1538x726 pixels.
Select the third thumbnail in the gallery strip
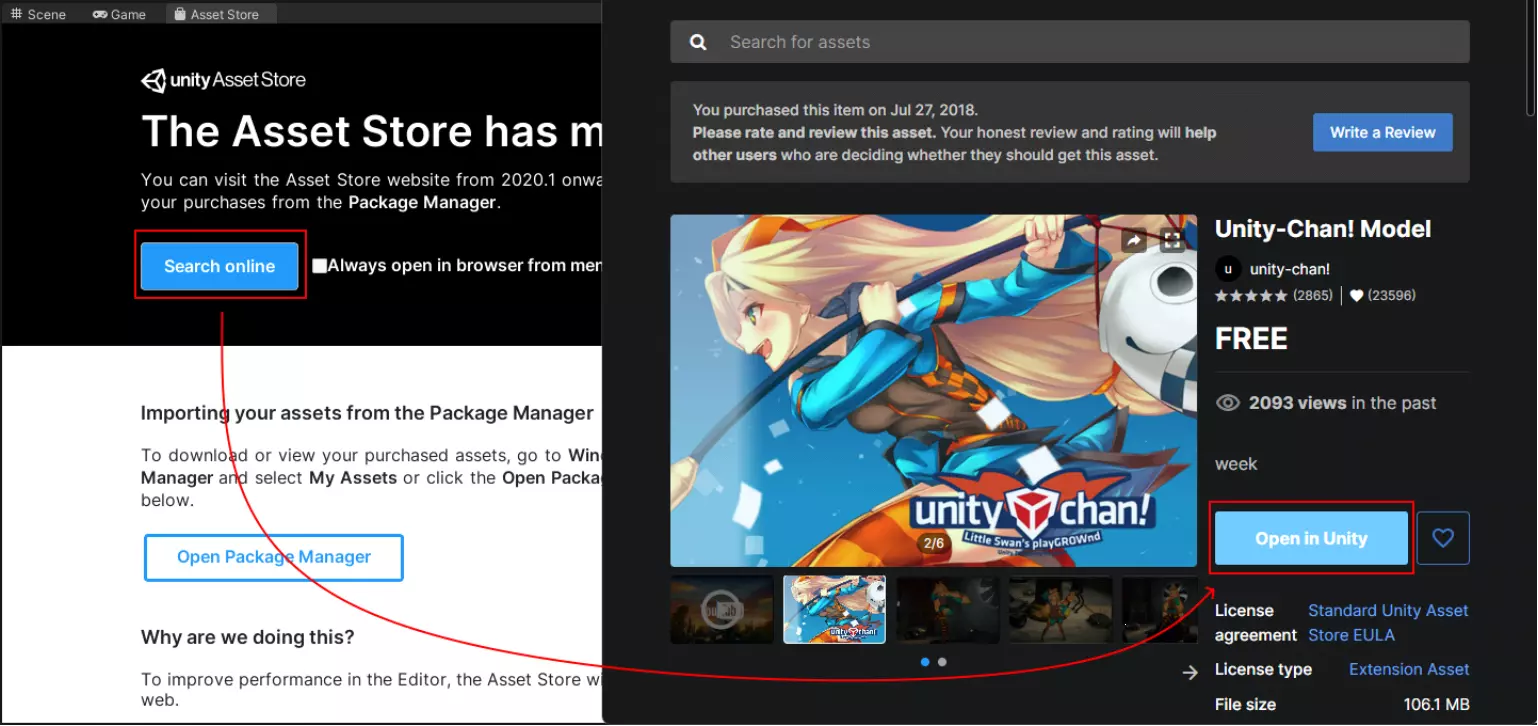pos(947,609)
